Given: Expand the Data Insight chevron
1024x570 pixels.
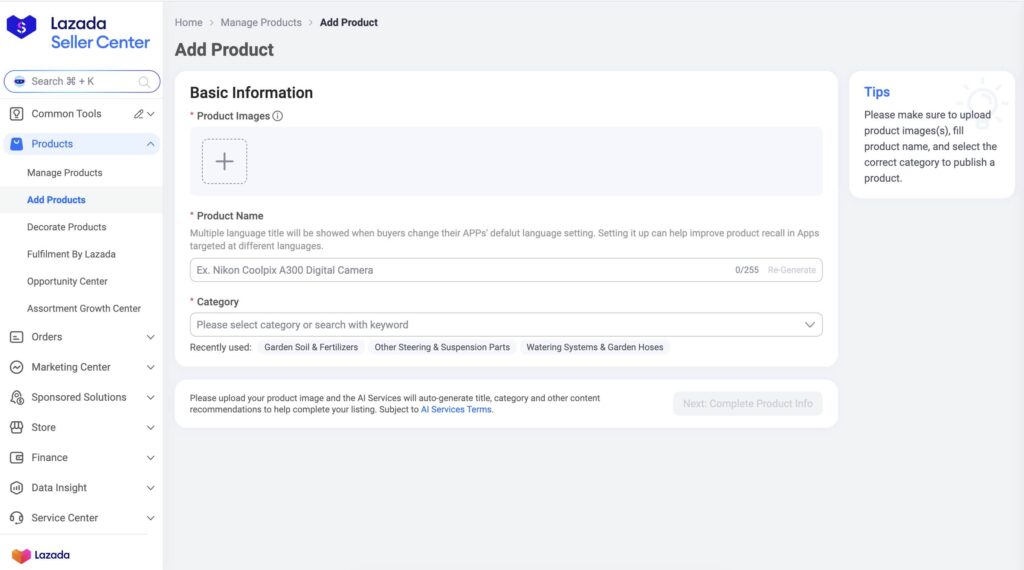Looking at the screenshot, I should (x=151, y=488).
